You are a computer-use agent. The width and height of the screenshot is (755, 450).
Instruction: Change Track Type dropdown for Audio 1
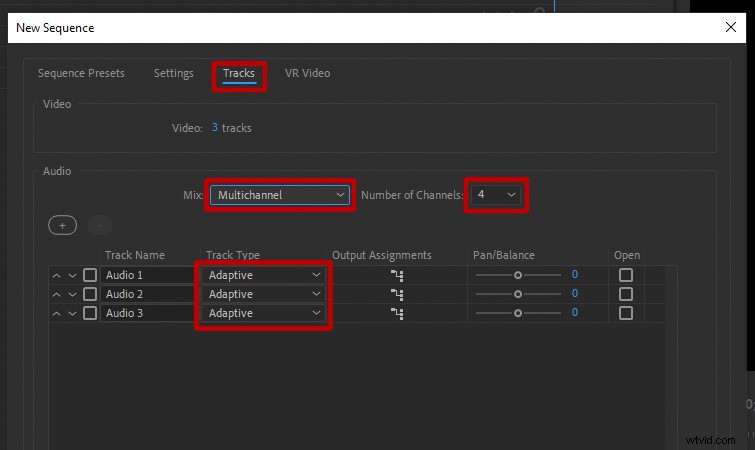[x=264, y=275]
